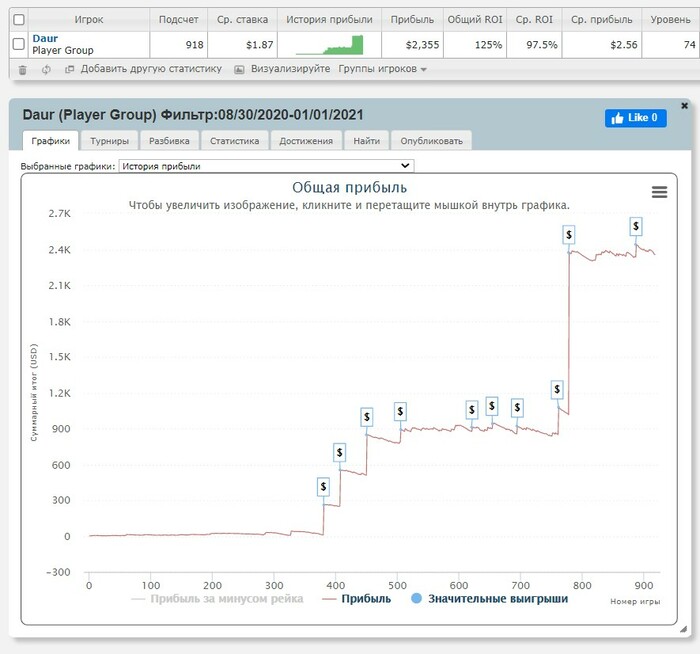Click the resize handle at panel corner
The width and height of the screenshot is (700, 654).
(x=683, y=629)
